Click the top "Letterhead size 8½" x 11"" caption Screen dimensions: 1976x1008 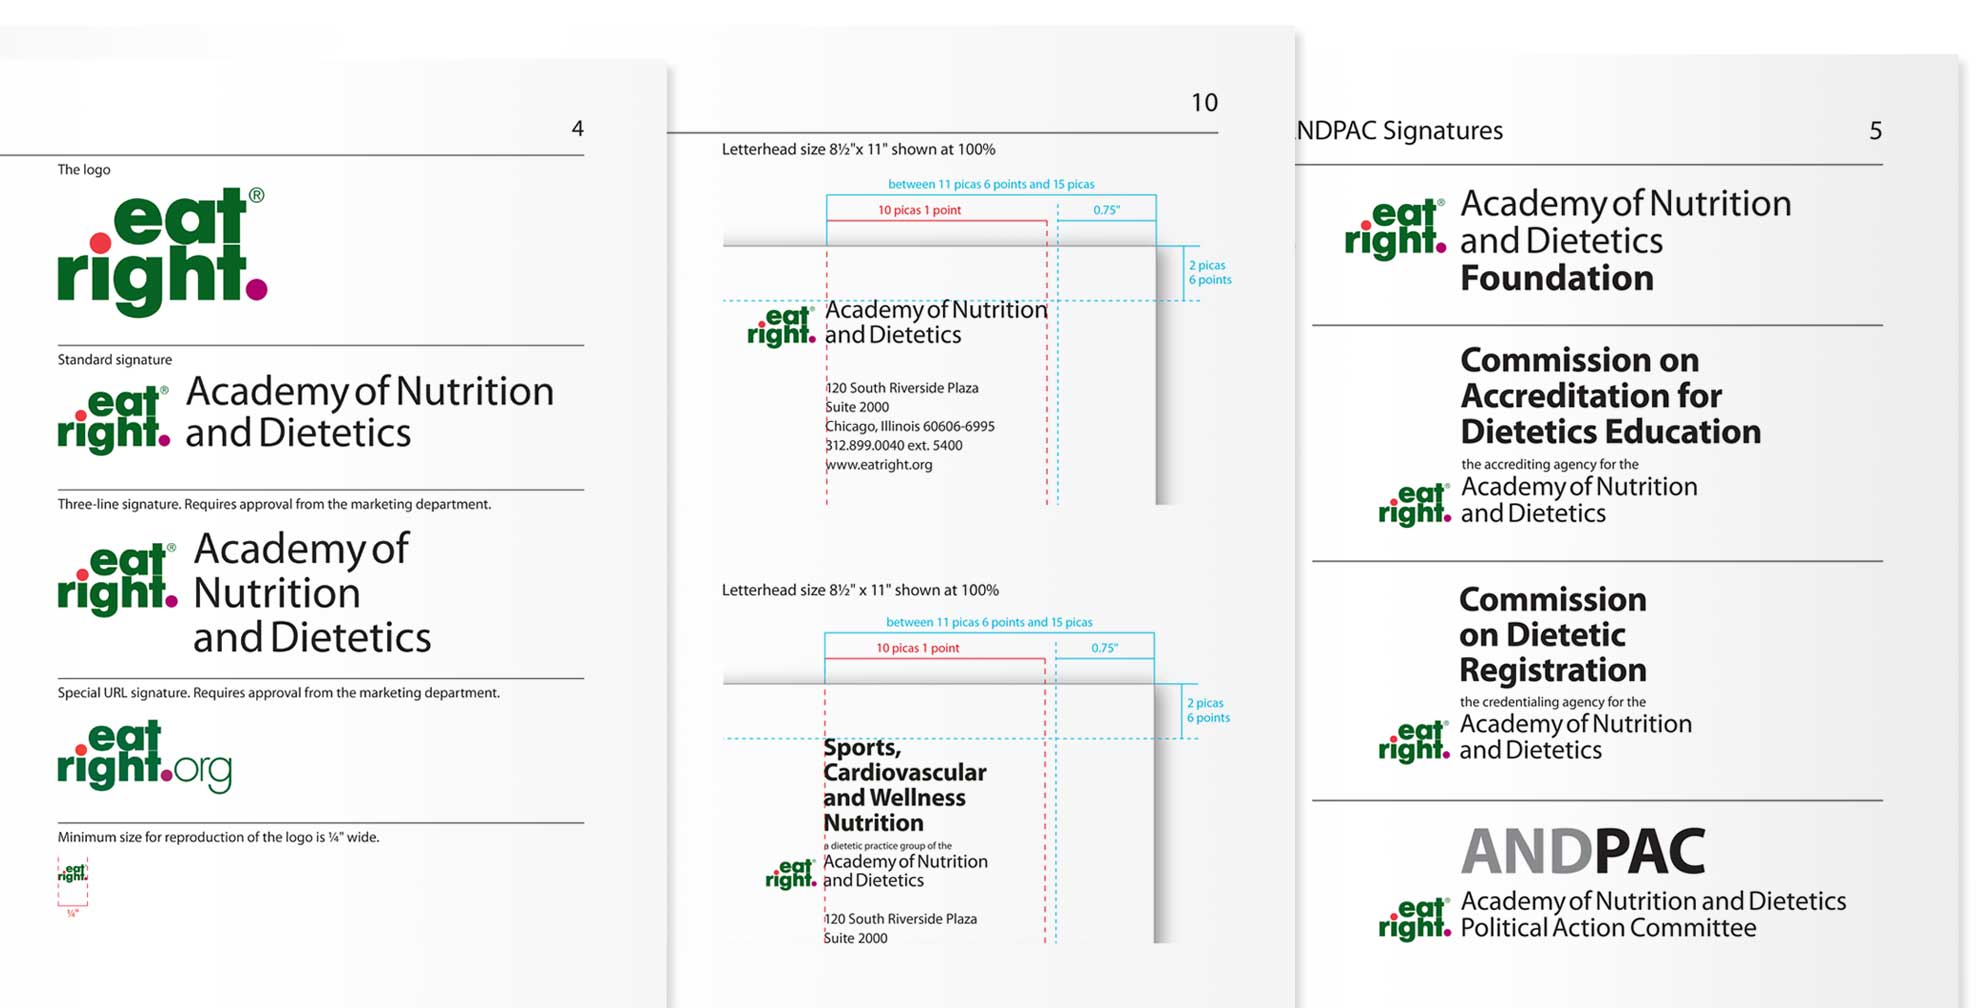(x=858, y=149)
